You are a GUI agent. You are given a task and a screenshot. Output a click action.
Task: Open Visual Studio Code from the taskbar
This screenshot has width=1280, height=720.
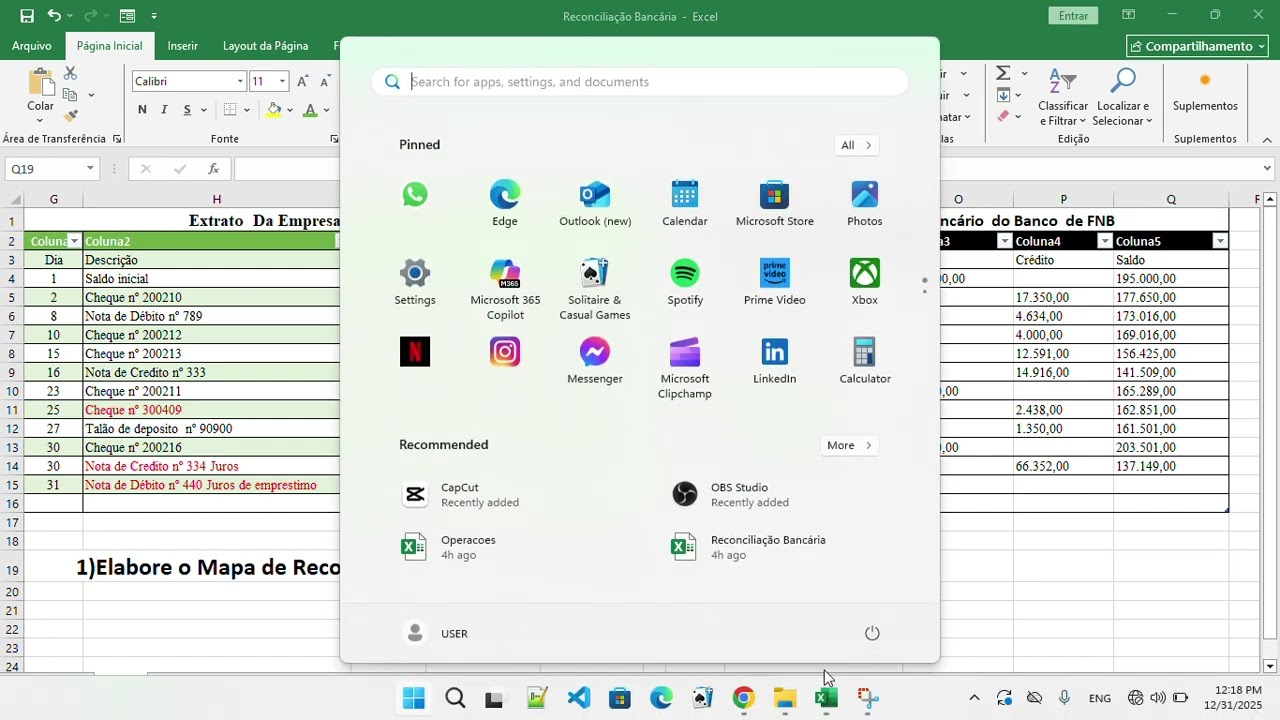pos(579,698)
